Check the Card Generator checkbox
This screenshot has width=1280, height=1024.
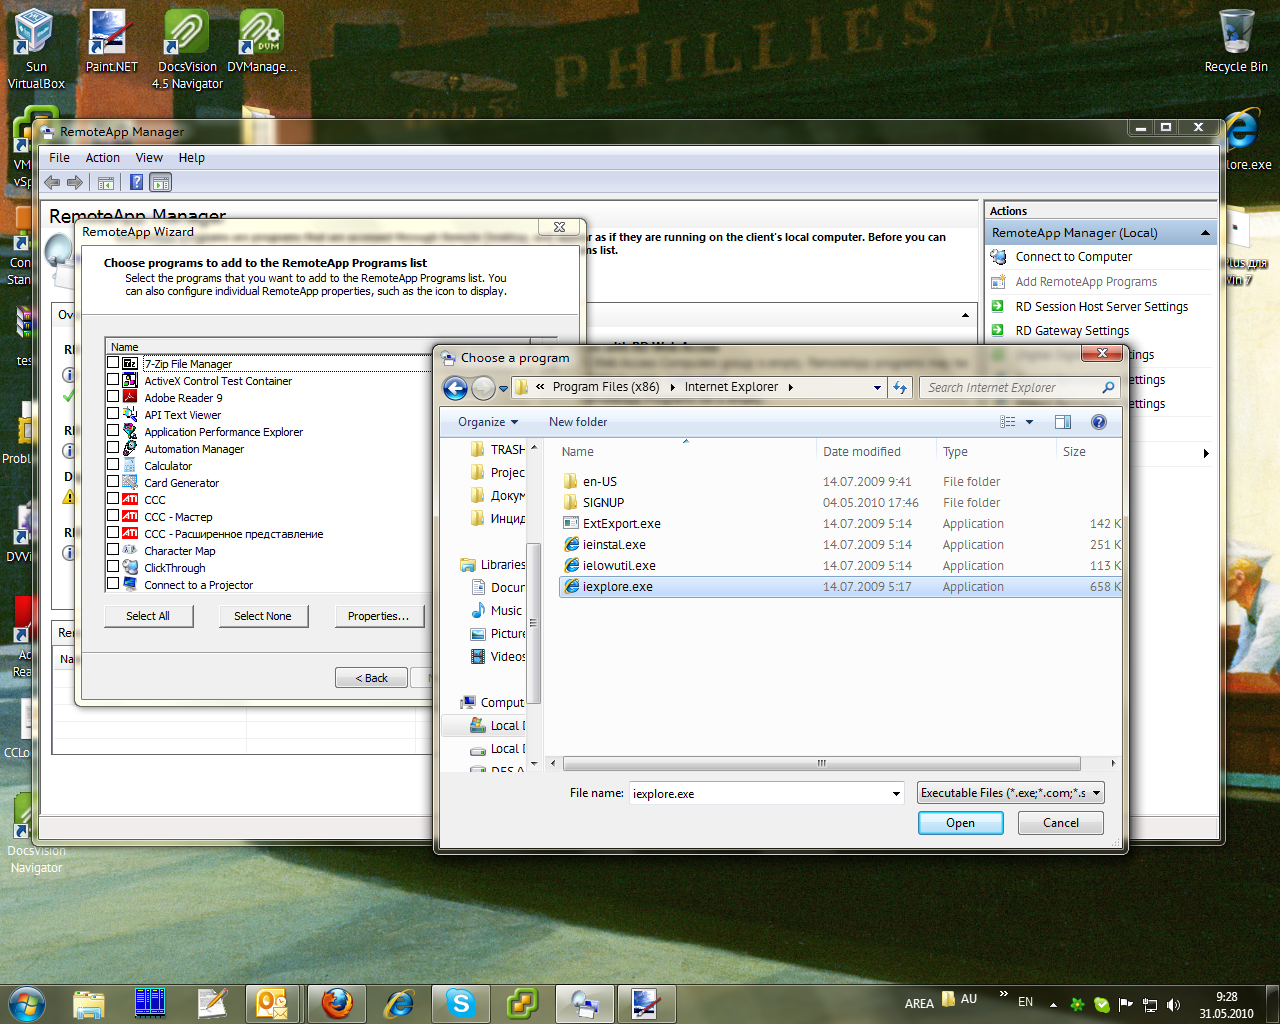click(113, 482)
